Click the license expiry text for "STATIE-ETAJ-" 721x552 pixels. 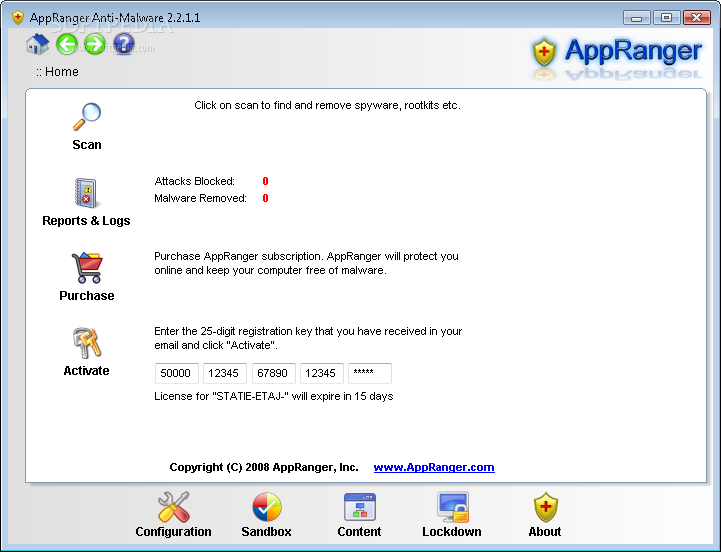[x=274, y=397]
